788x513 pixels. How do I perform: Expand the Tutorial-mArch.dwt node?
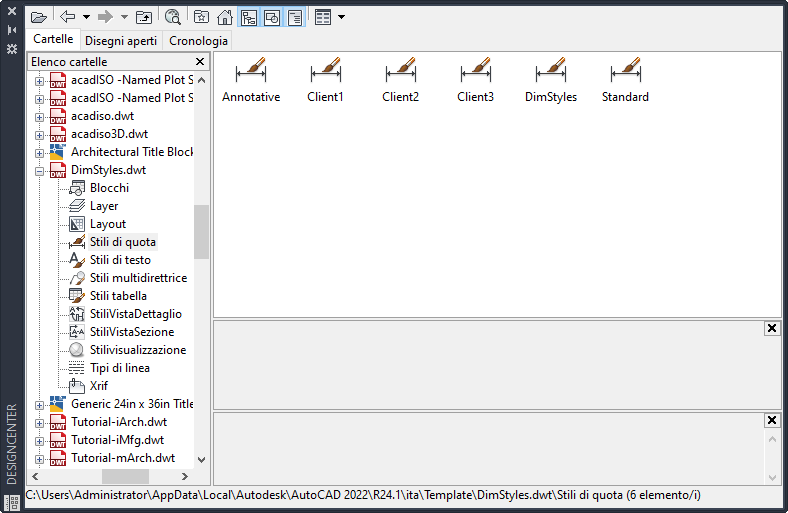(x=39, y=459)
